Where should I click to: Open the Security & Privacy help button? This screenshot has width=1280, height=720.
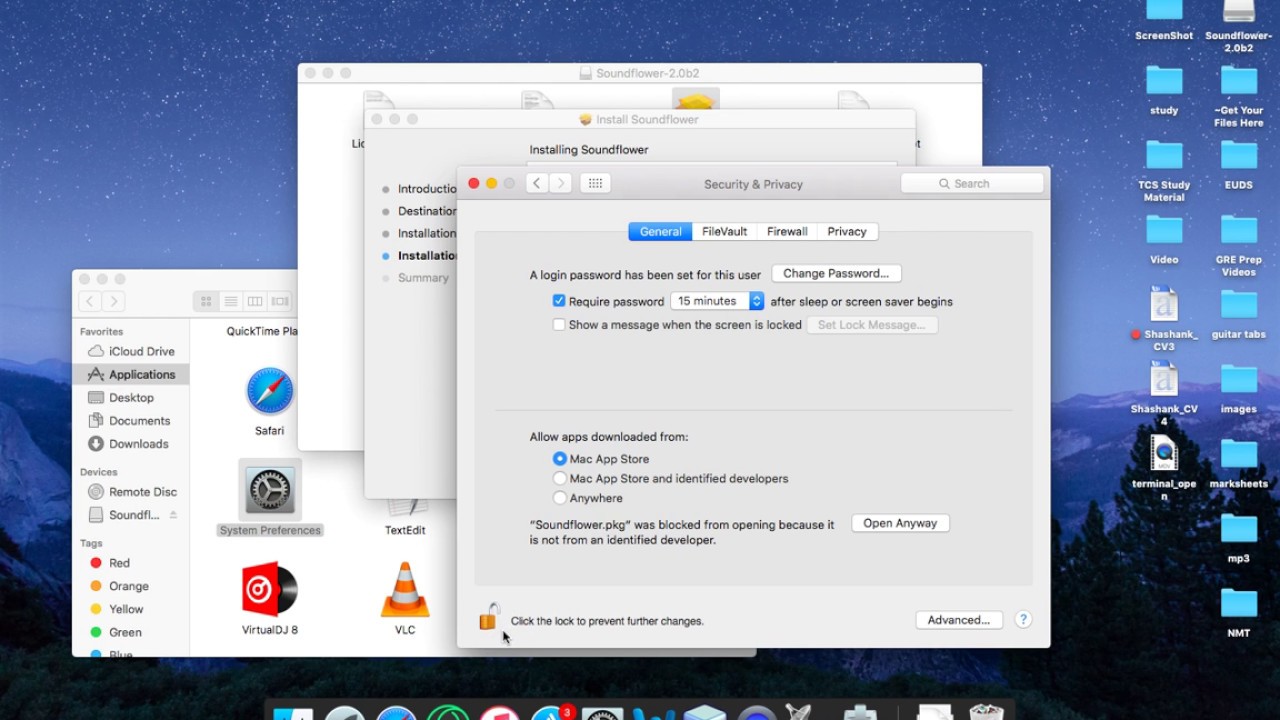coord(1023,620)
